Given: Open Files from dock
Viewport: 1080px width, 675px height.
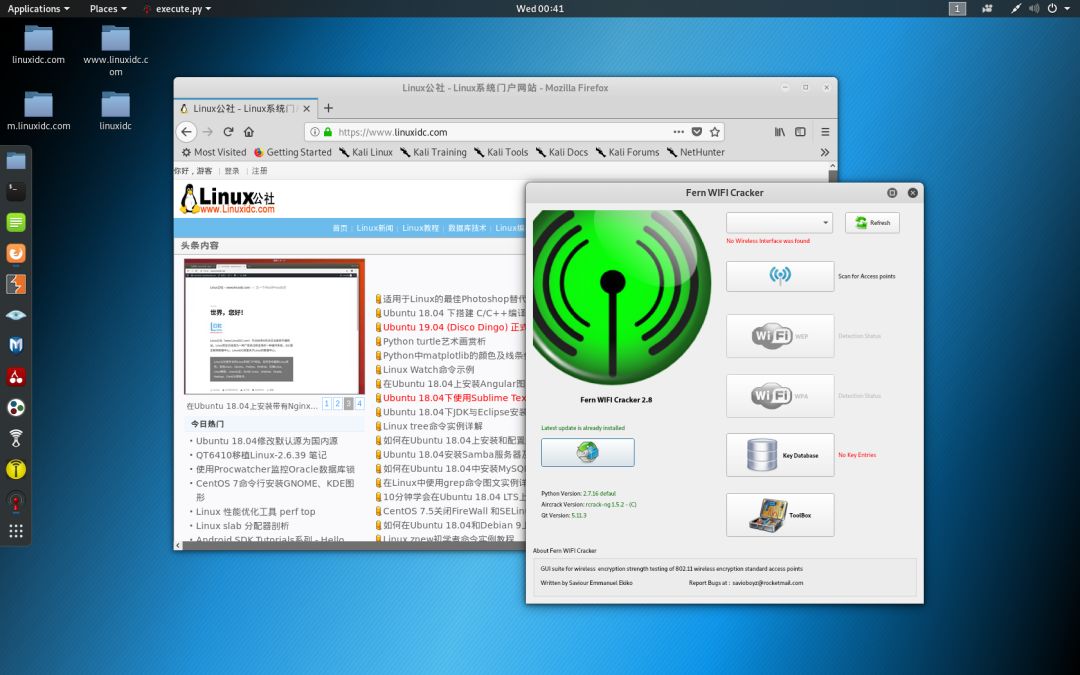Looking at the screenshot, I should pyautogui.click(x=16, y=160).
